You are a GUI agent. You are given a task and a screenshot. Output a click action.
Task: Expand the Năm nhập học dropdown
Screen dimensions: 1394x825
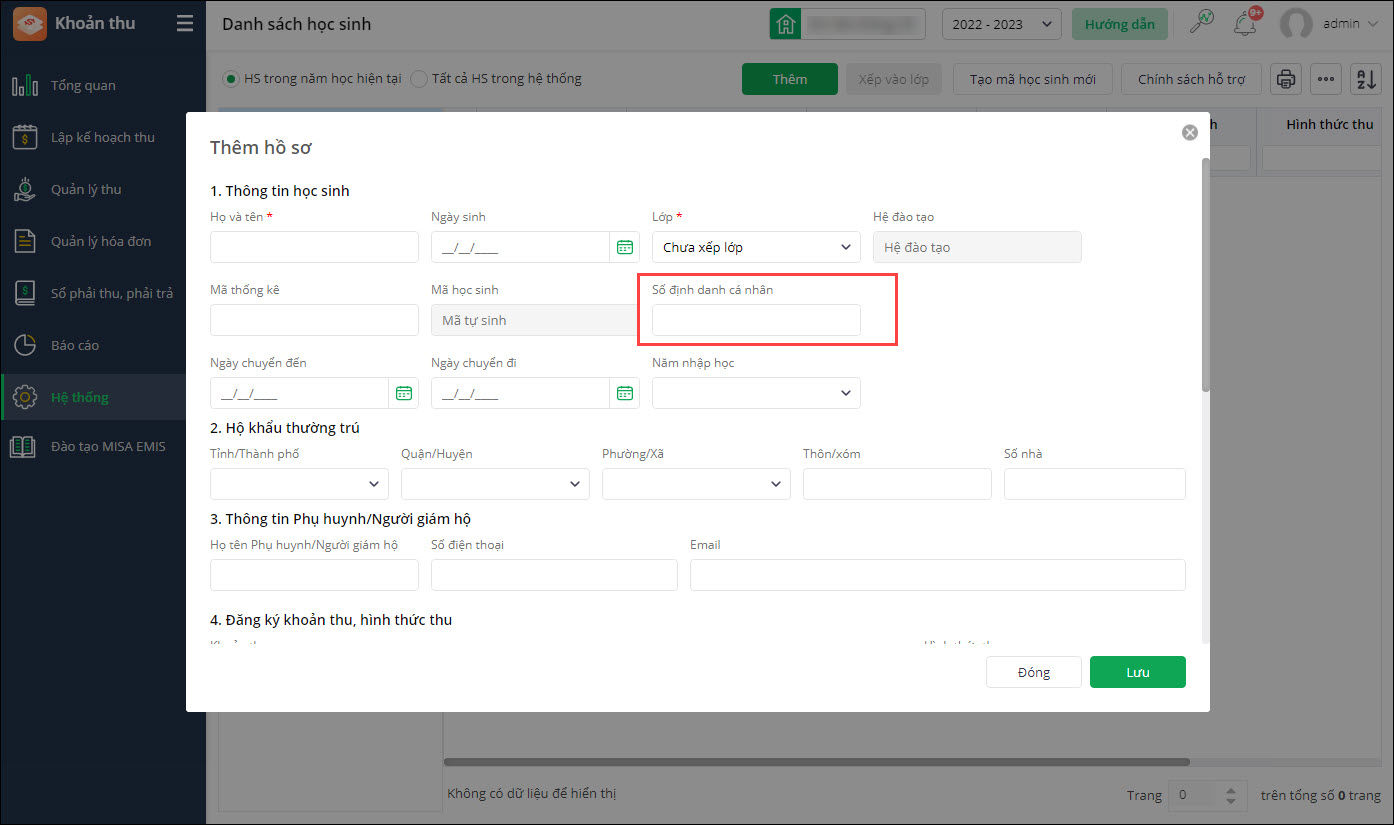pyautogui.click(x=755, y=393)
